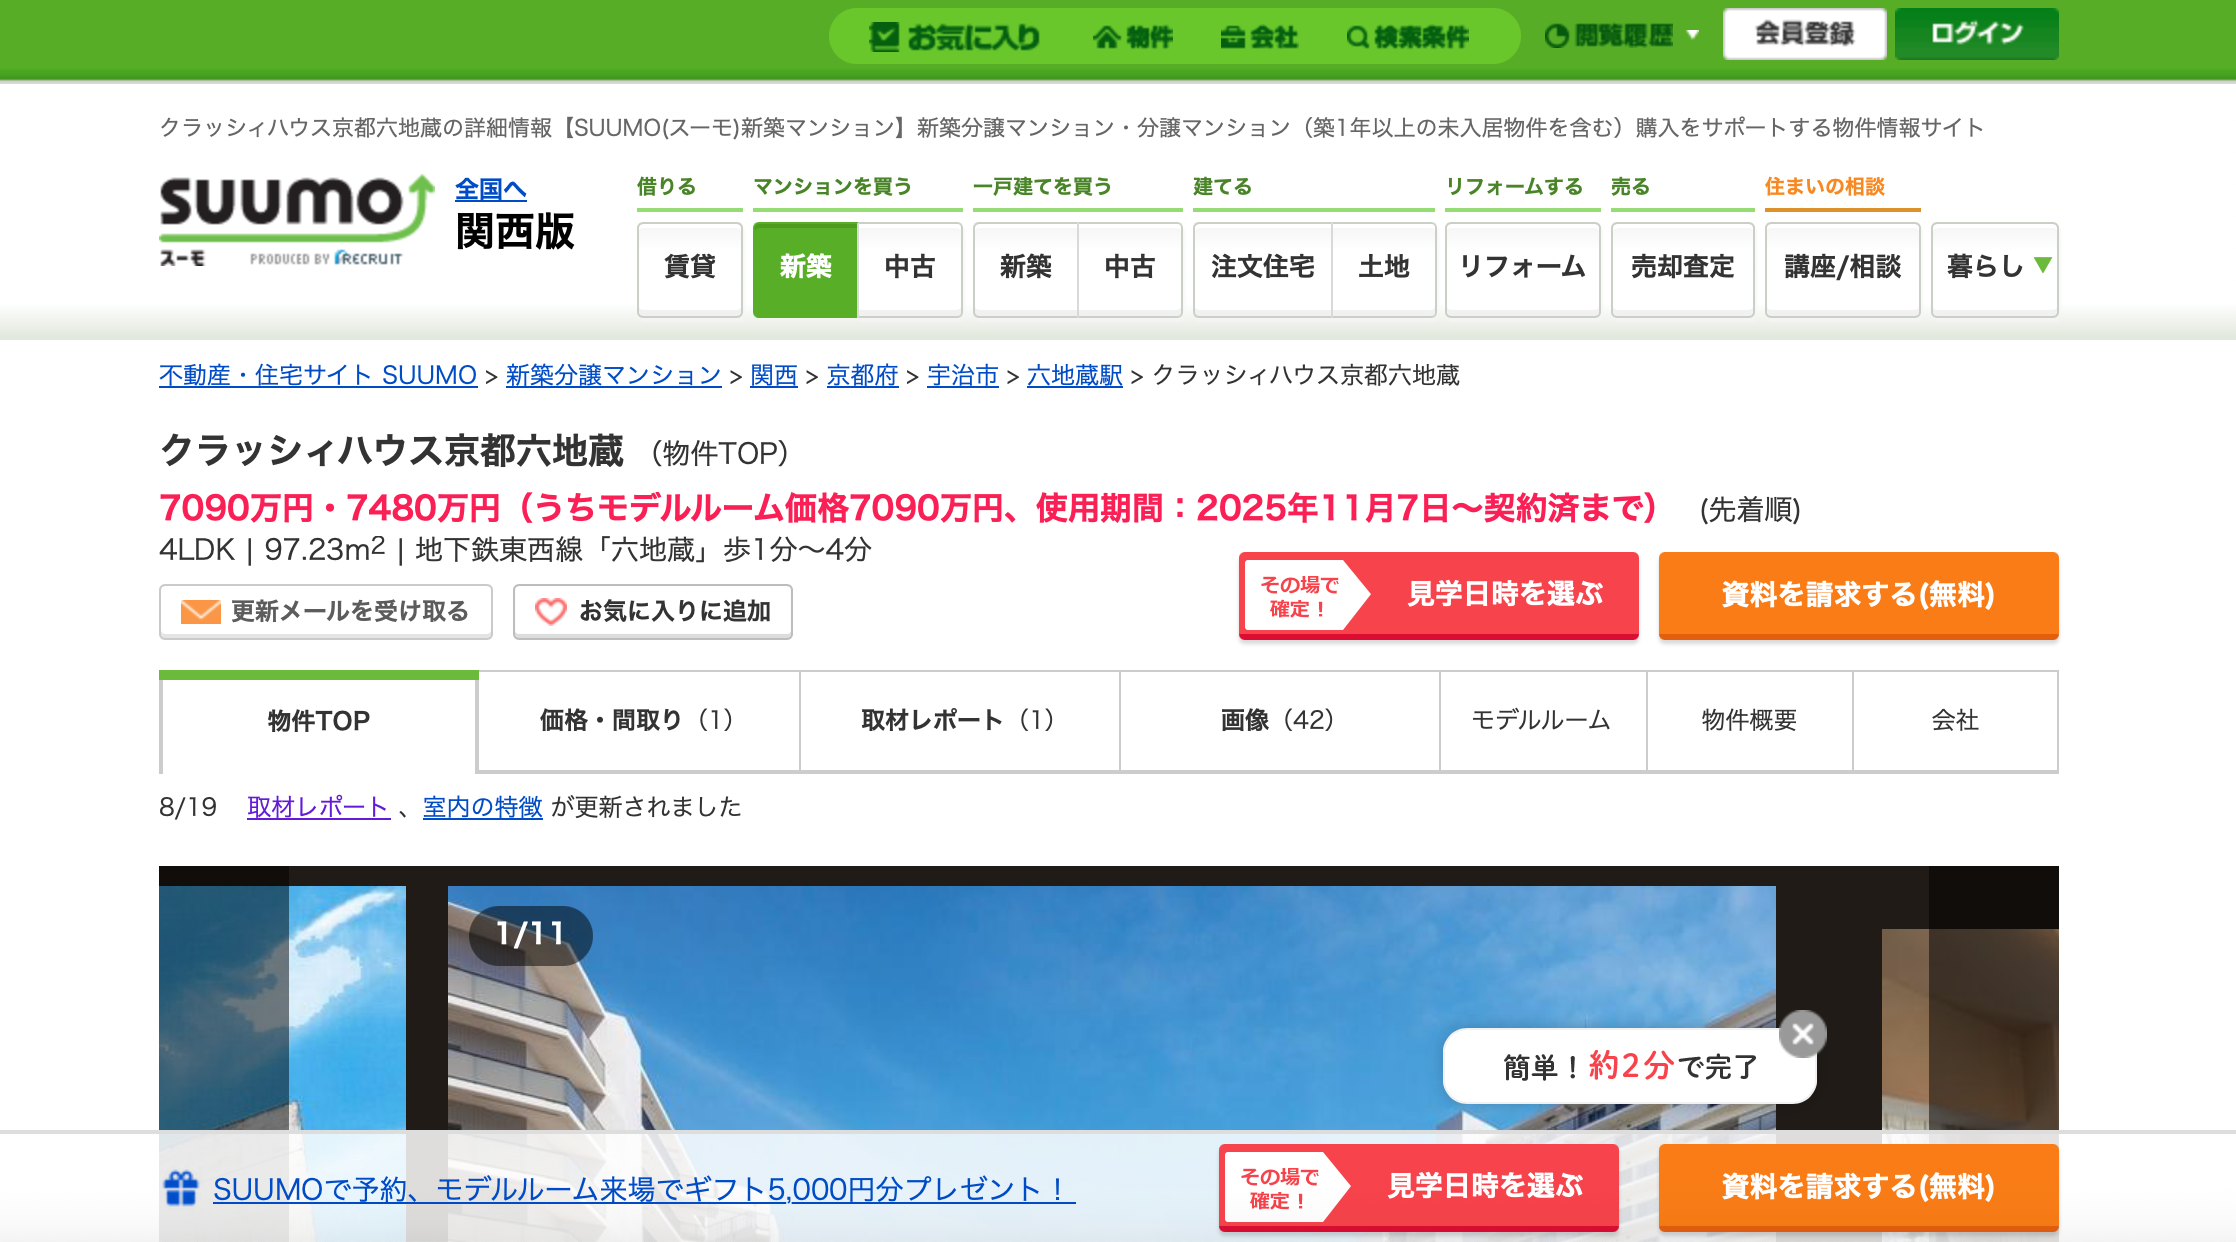2236x1242 pixels.
Task: Switch to the 価格・間取り tab
Action: point(639,720)
